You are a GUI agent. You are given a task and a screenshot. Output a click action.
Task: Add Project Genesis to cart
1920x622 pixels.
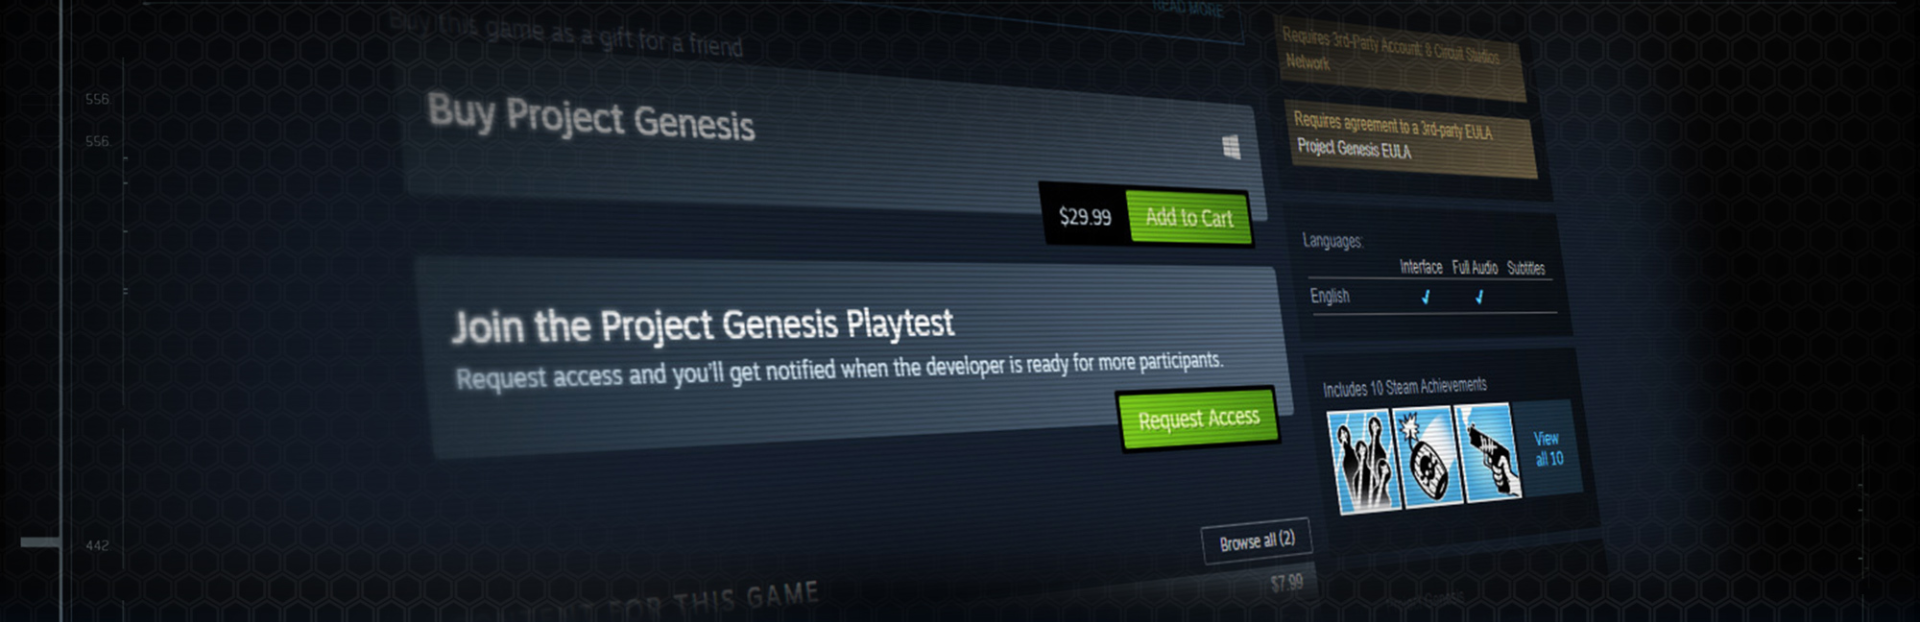(1189, 217)
